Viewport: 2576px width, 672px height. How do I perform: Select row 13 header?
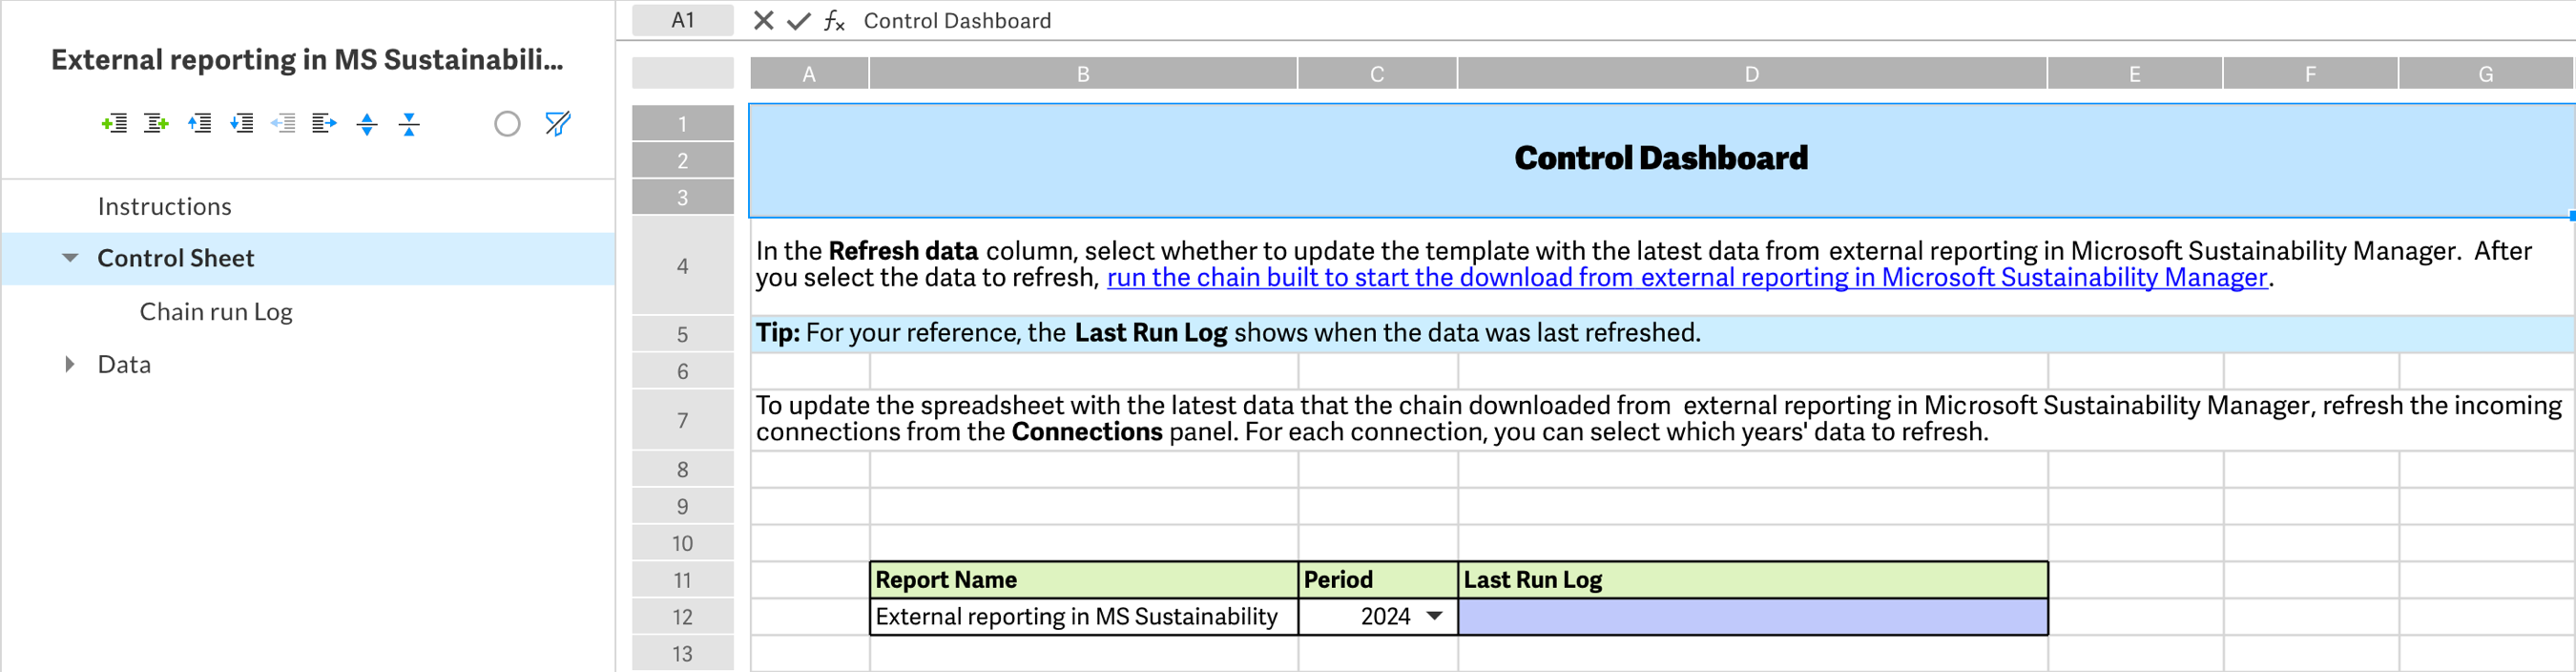683,654
